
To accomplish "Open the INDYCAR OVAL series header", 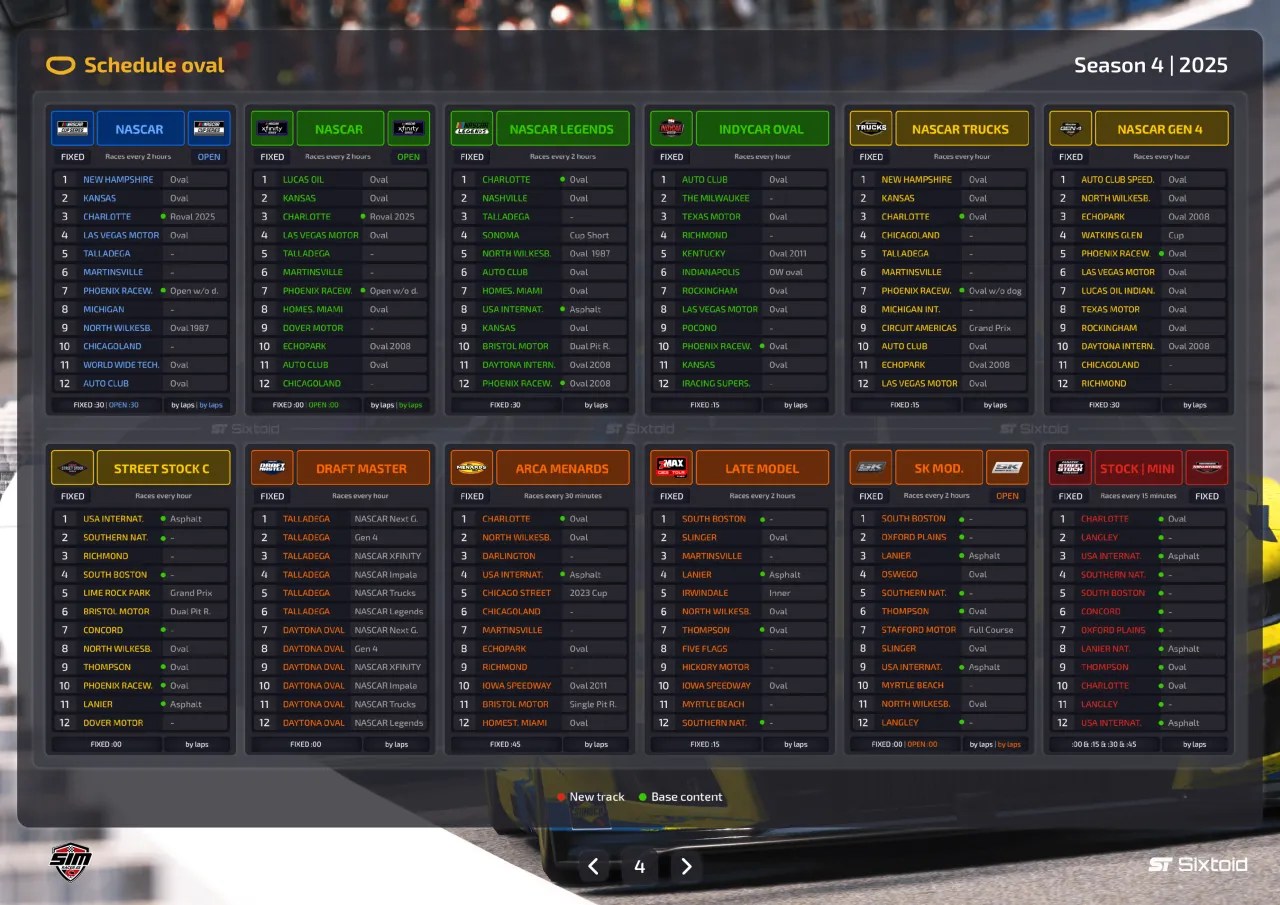I will [762, 129].
